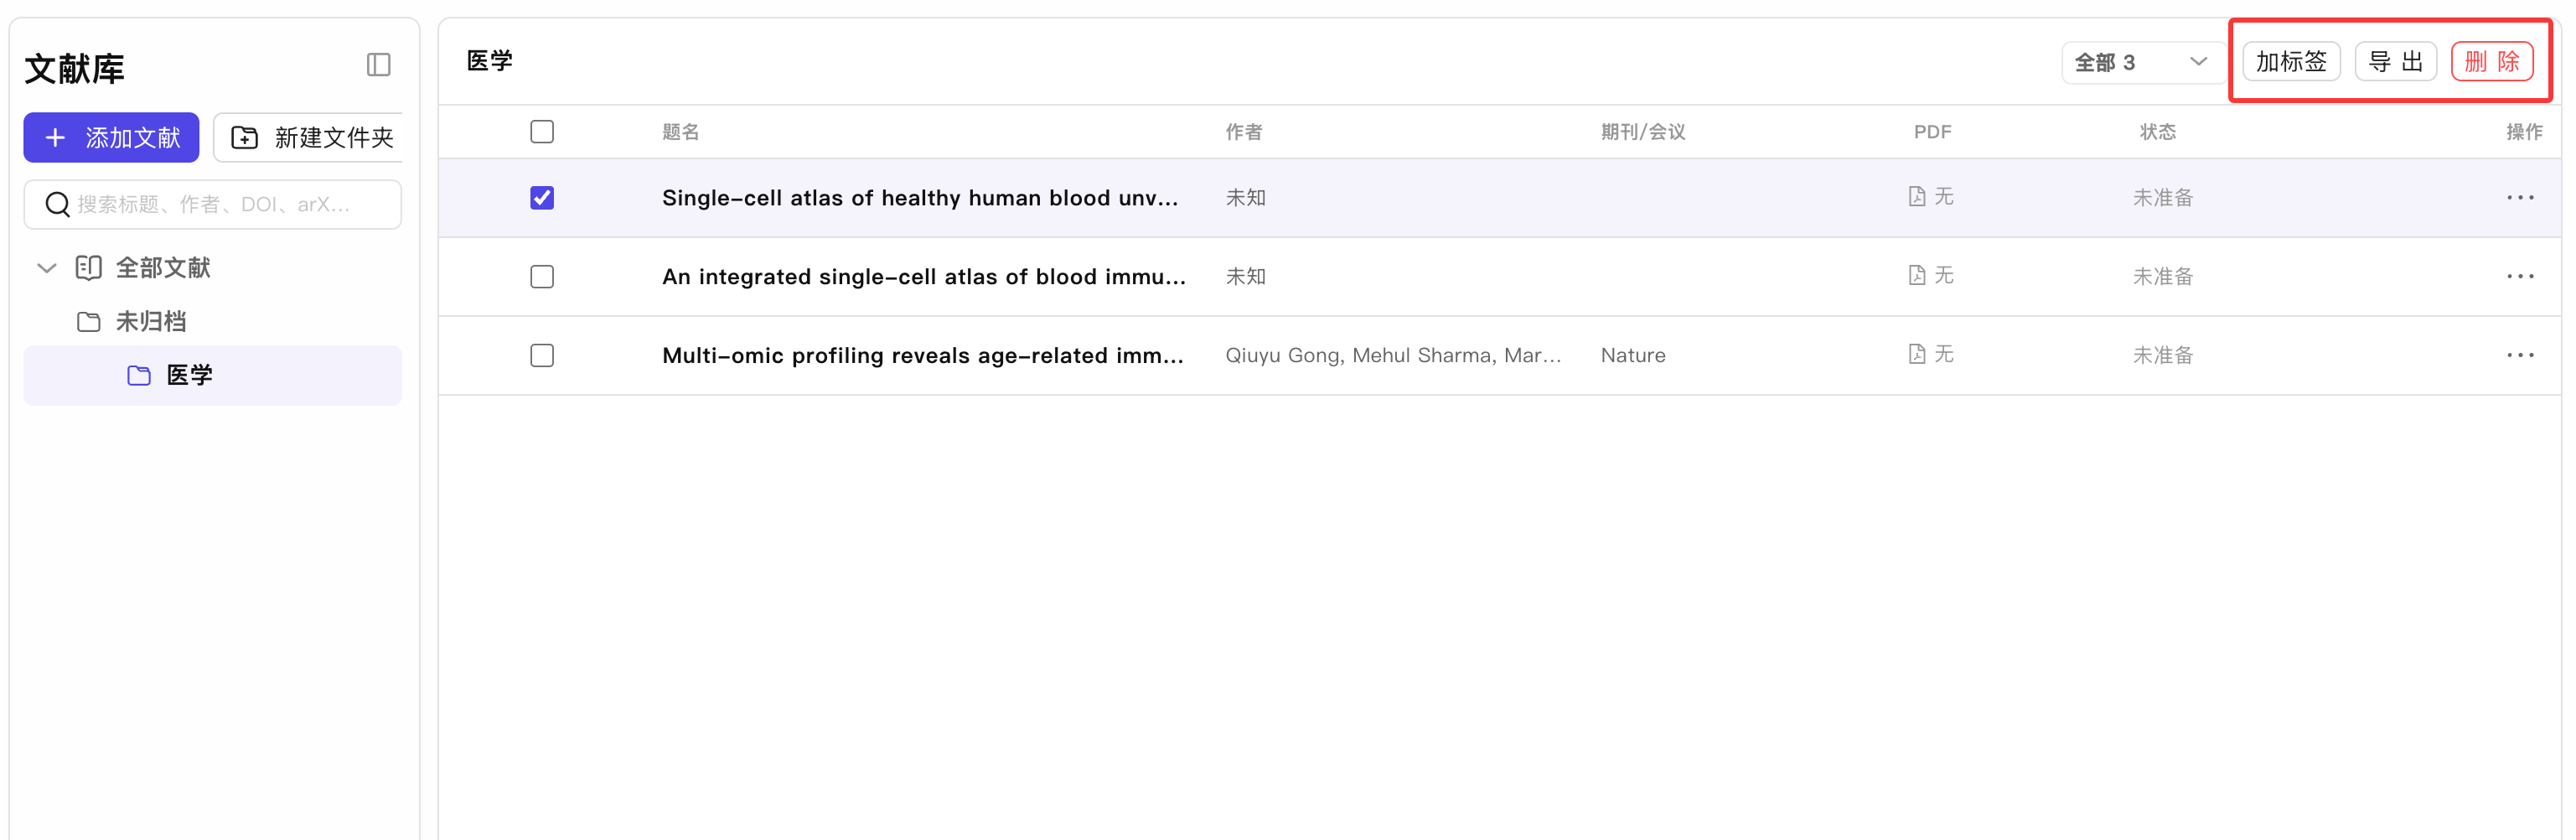Click the magnifier search icon
The height and width of the screenshot is (840, 2576).
tap(58, 205)
